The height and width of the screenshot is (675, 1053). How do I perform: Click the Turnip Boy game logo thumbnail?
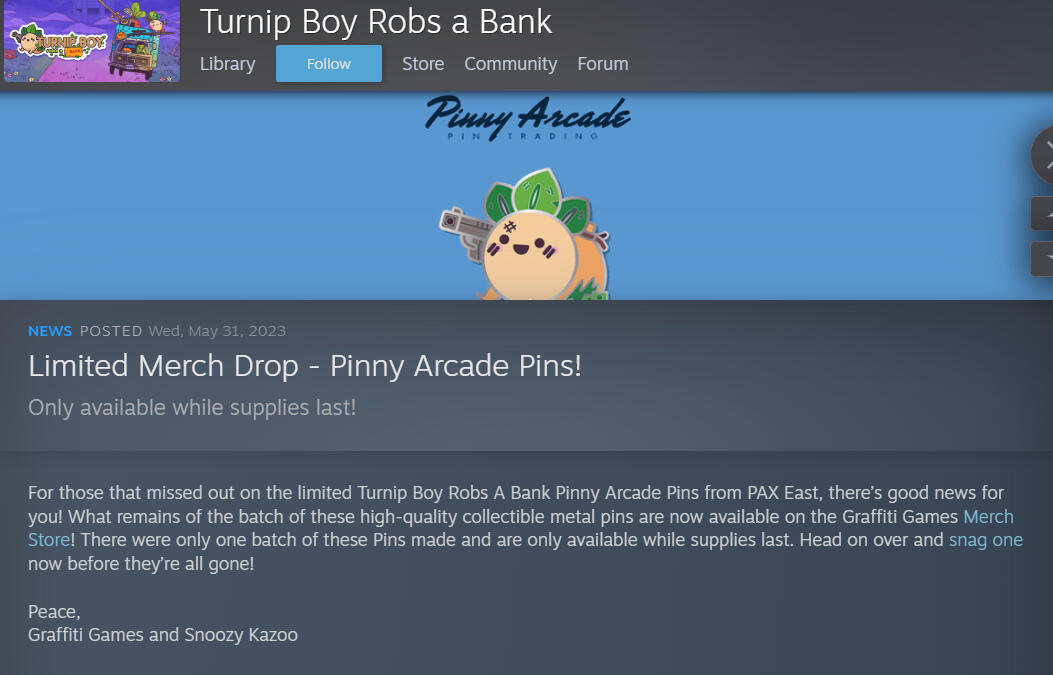(92, 40)
